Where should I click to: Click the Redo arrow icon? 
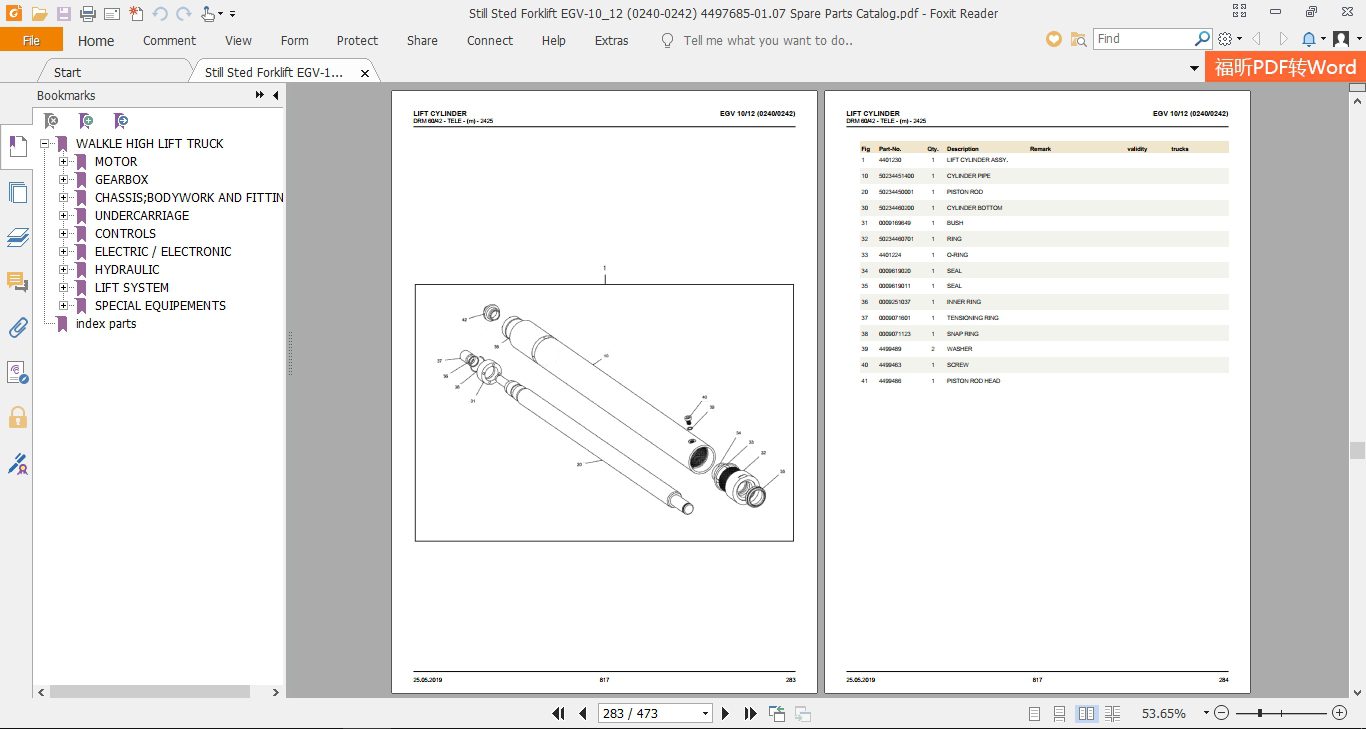pyautogui.click(x=183, y=14)
